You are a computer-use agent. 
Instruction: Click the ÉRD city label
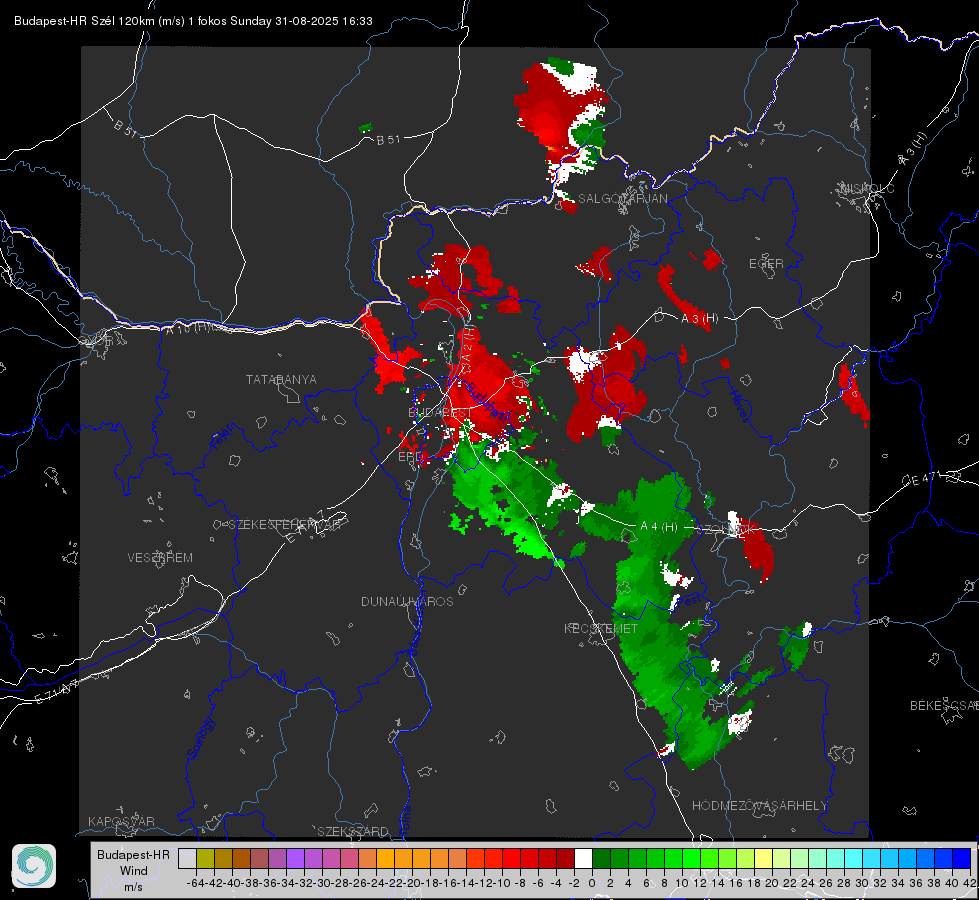coord(410,457)
